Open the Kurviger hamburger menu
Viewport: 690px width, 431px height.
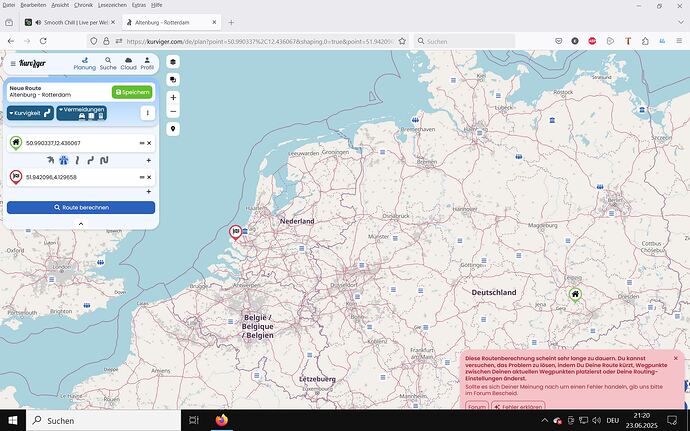click(x=13, y=64)
